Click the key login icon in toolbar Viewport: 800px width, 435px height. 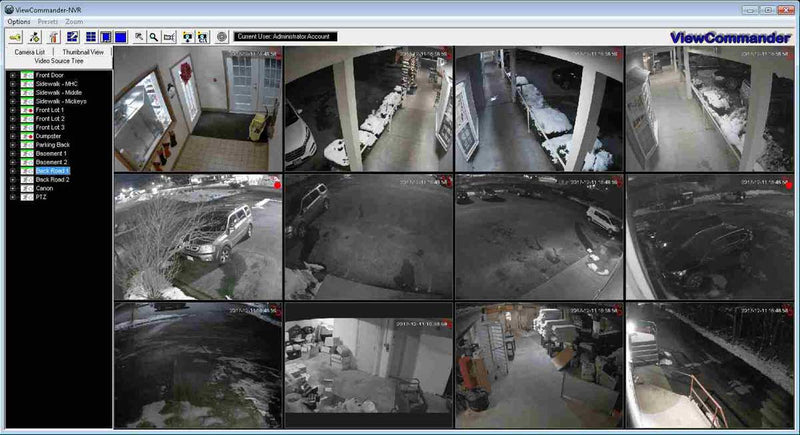click(15, 36)
